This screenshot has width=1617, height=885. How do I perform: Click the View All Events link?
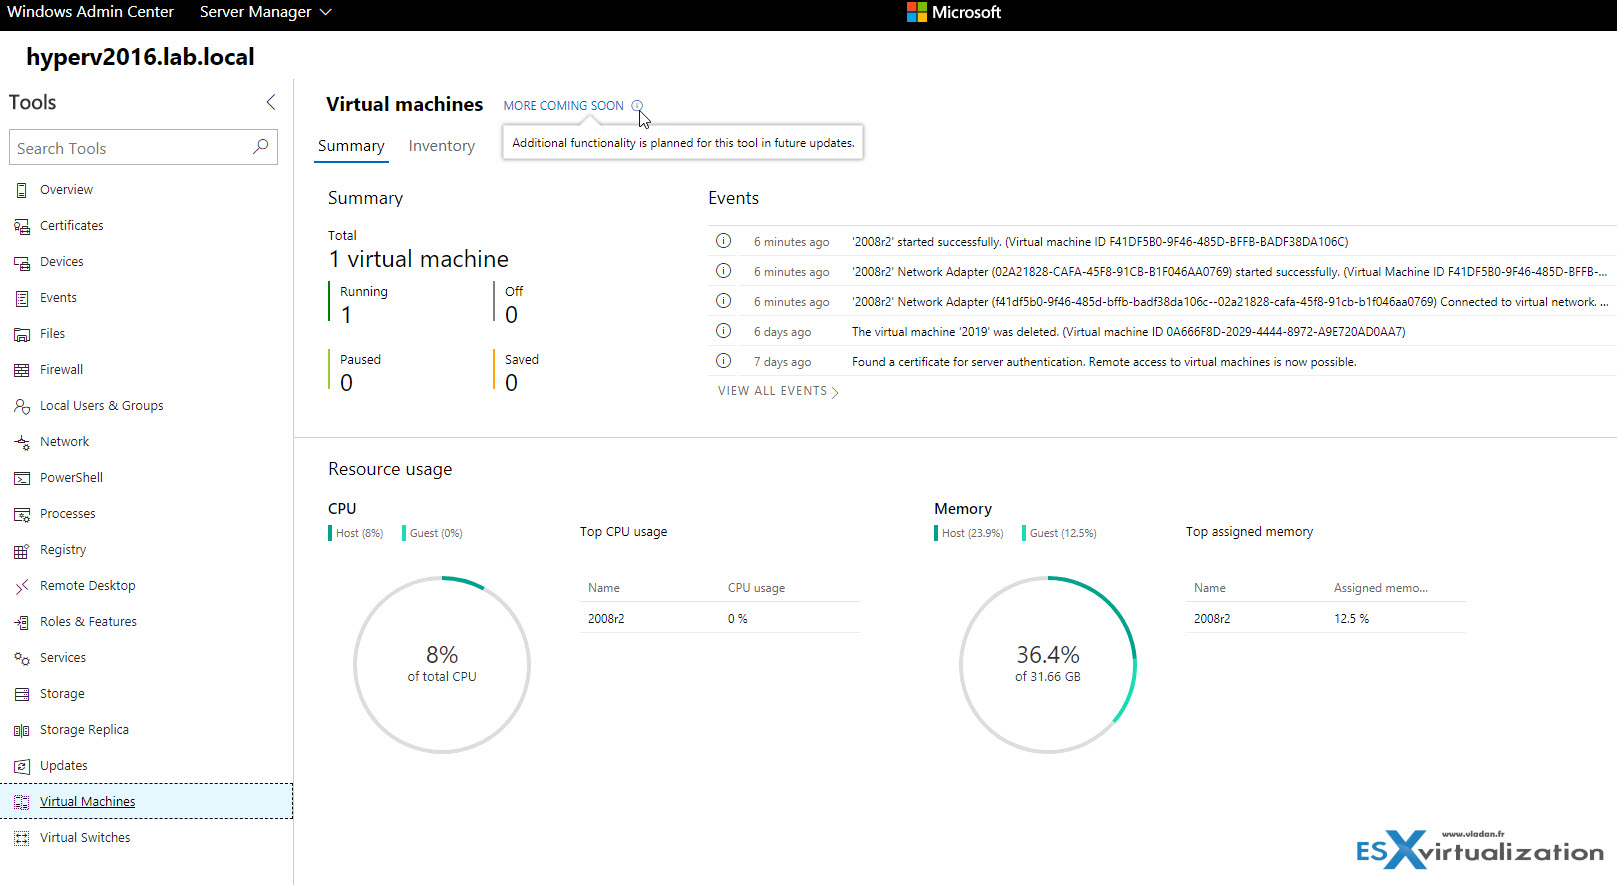point(778,391)
